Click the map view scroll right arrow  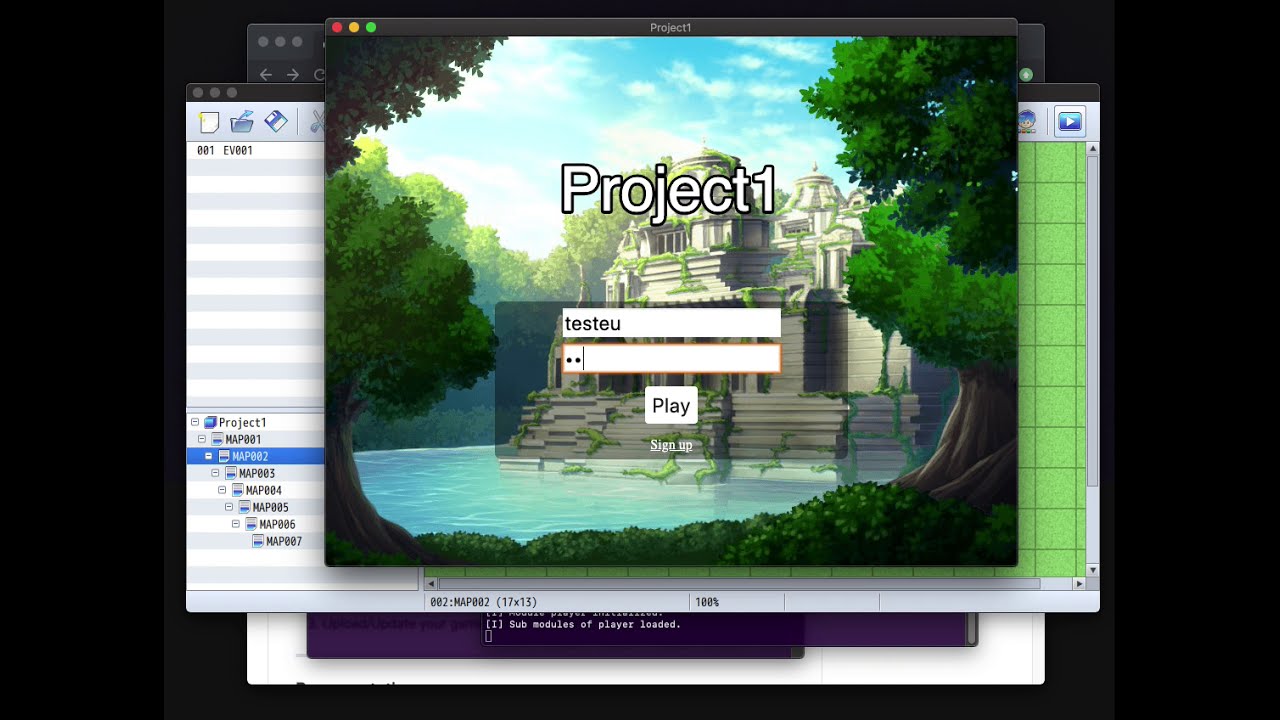point(1079,583)
